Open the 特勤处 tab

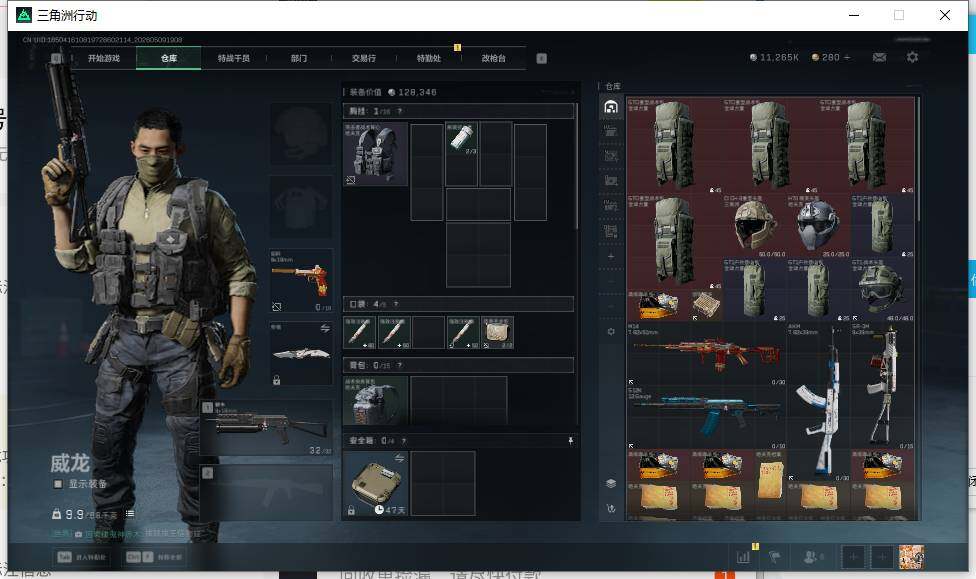point(428,58)
